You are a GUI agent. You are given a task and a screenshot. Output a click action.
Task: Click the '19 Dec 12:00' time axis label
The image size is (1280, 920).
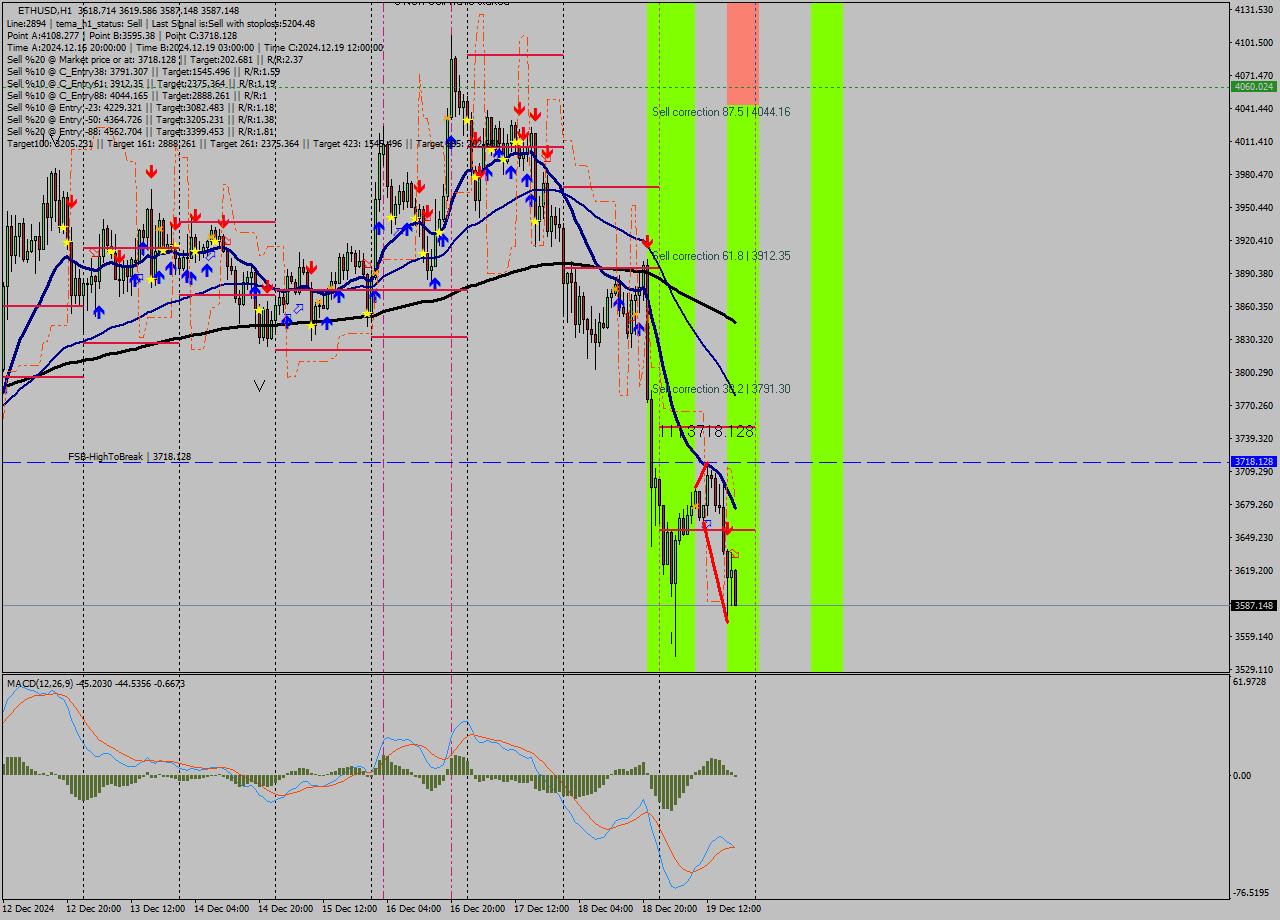pos(733,909)
